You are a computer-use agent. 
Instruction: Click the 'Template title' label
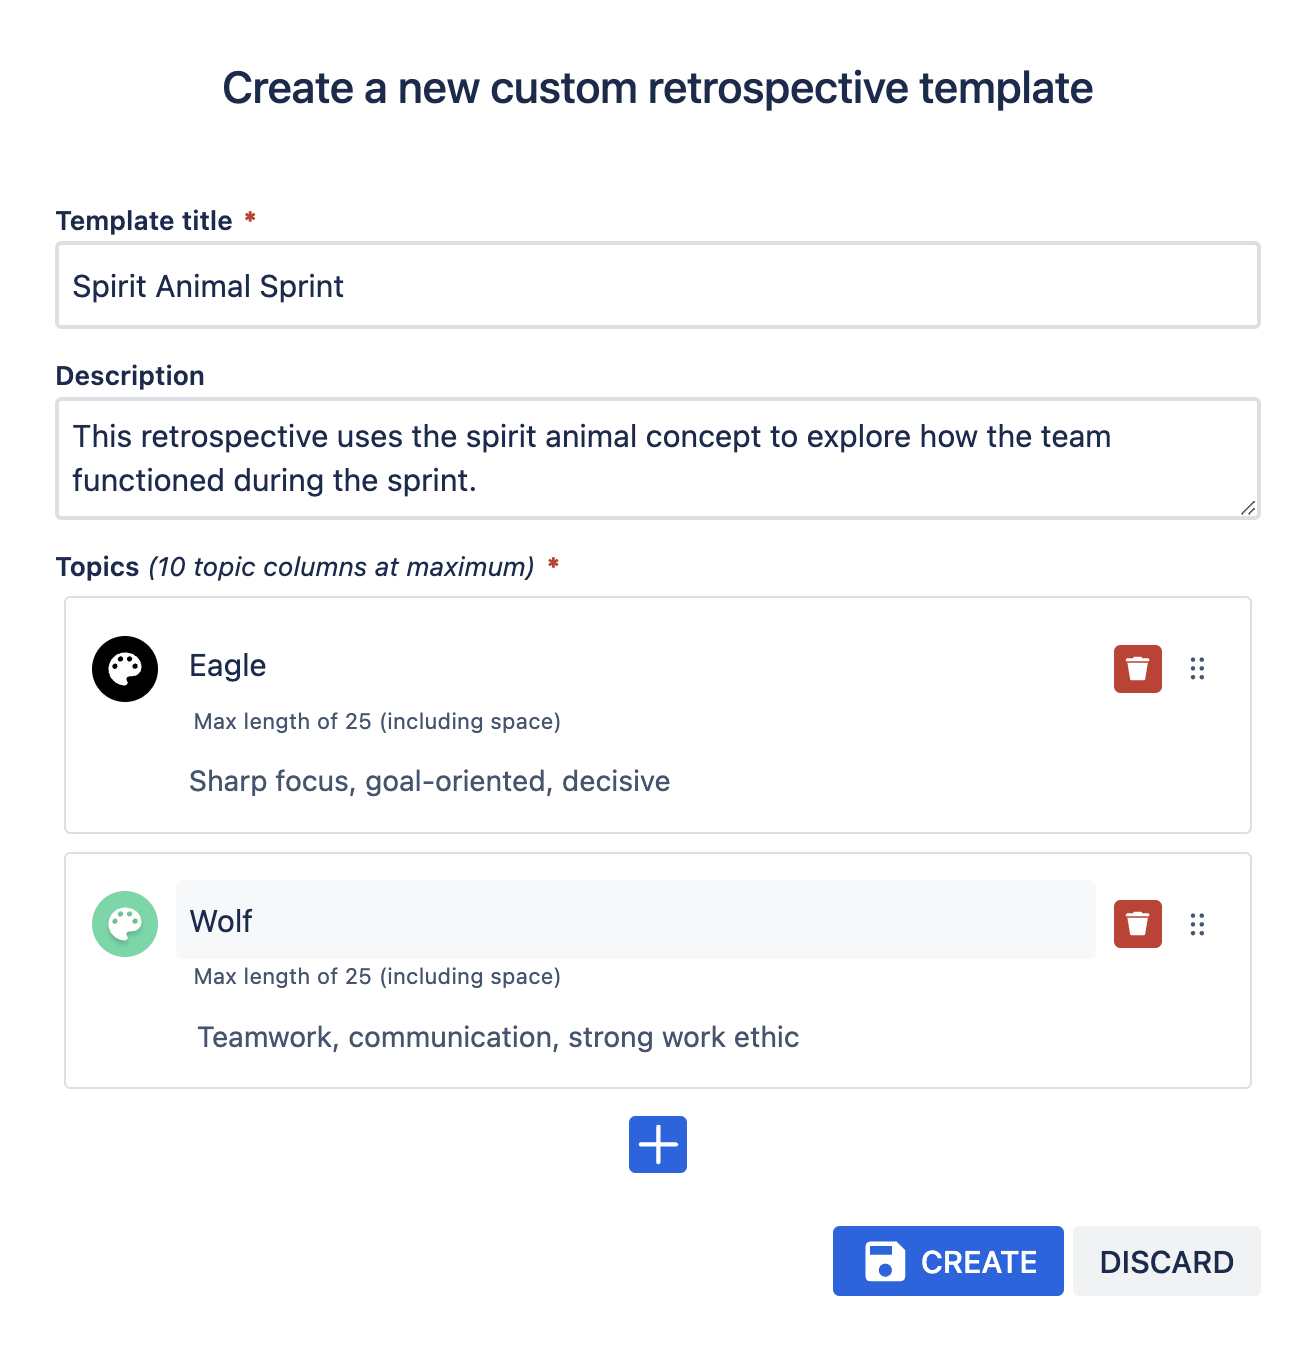tap(144, 221)
